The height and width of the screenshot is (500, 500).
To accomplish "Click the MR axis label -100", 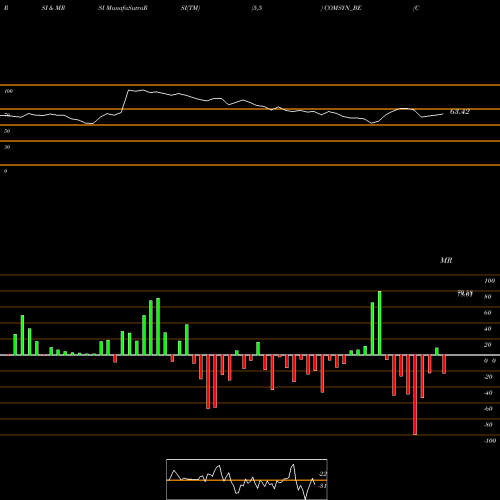I will (x=490, y=441).
